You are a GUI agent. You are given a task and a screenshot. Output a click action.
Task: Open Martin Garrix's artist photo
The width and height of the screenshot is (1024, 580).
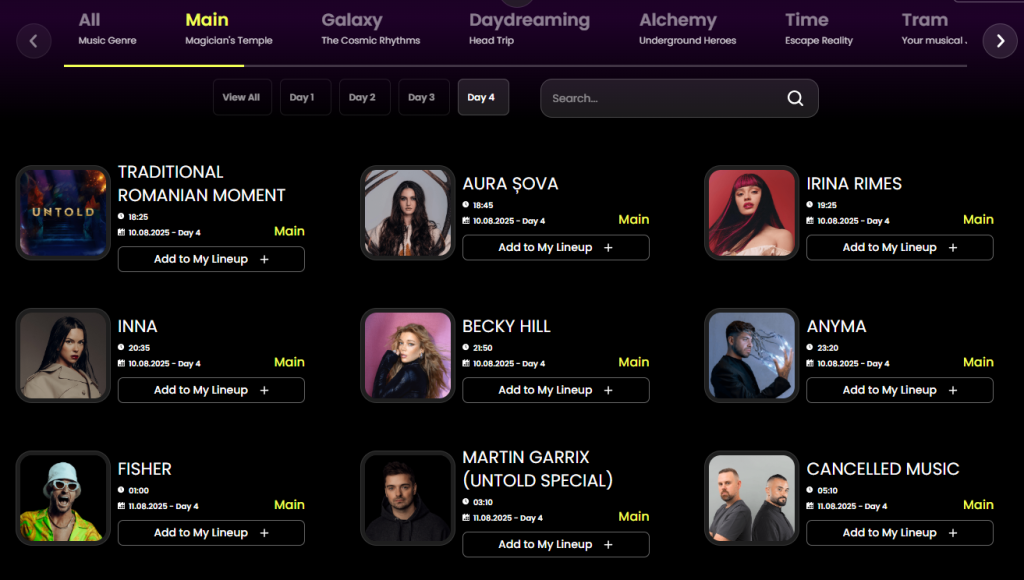tap(408, 498)
